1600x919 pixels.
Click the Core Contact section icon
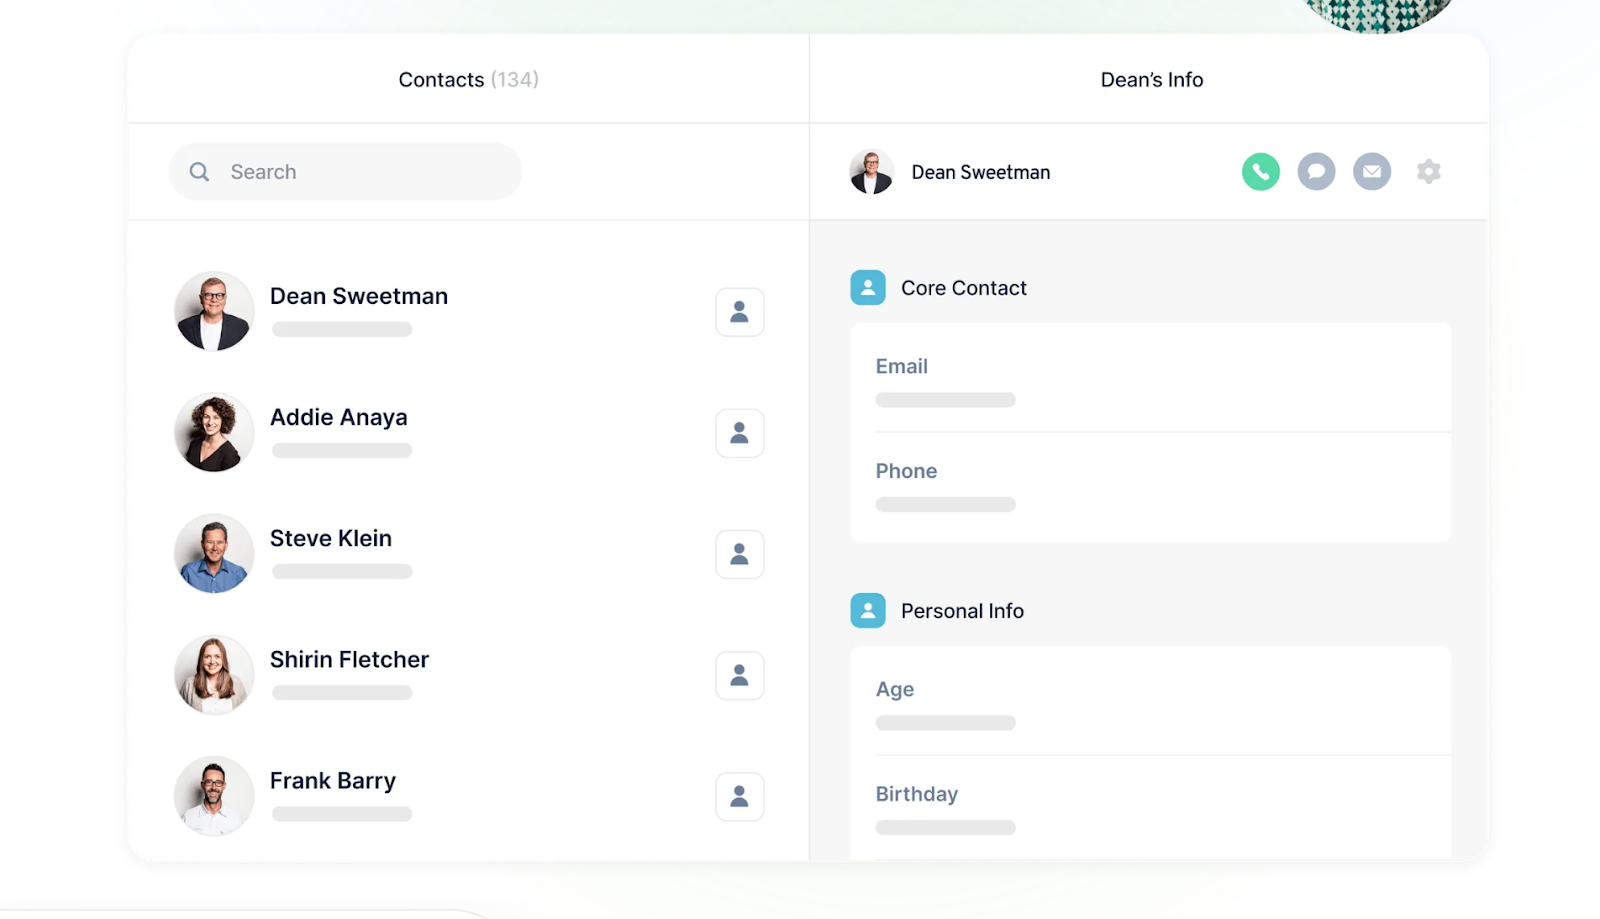(x=868, y=287)
